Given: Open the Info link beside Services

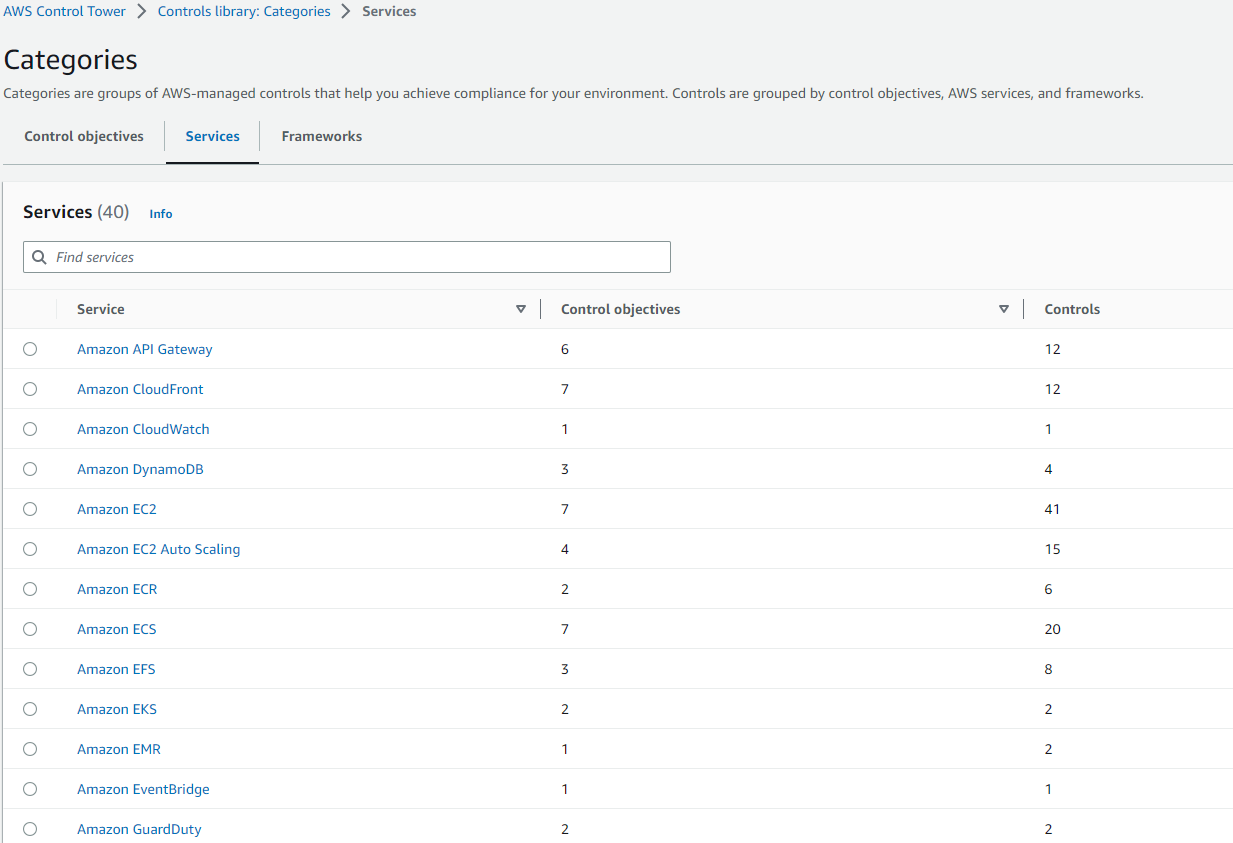Looking at the screenshot, I should 161,214.
